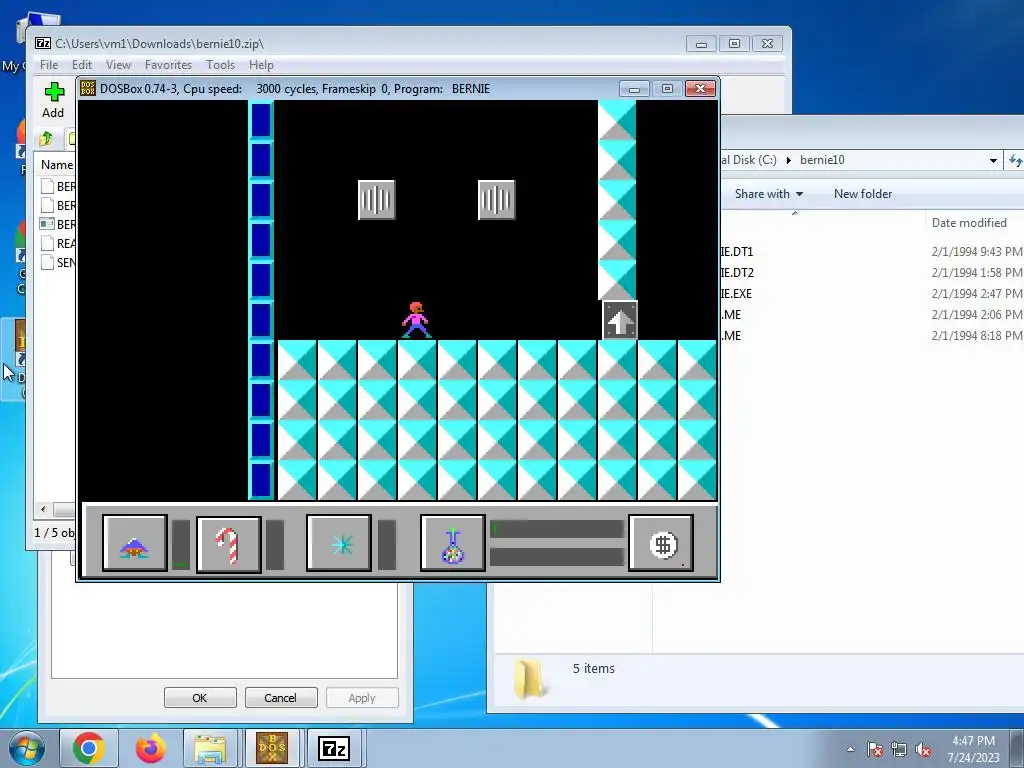Screen dimensions: 1024x768
Task: Click New folder in Explorer toolbar
Action: [x=863, y=193]
